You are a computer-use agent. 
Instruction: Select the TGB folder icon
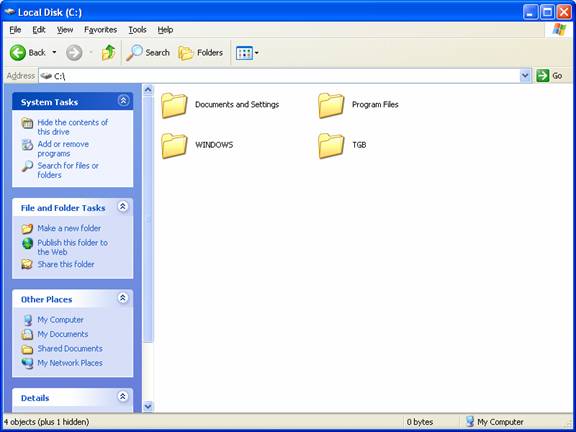tap(331, 145)
